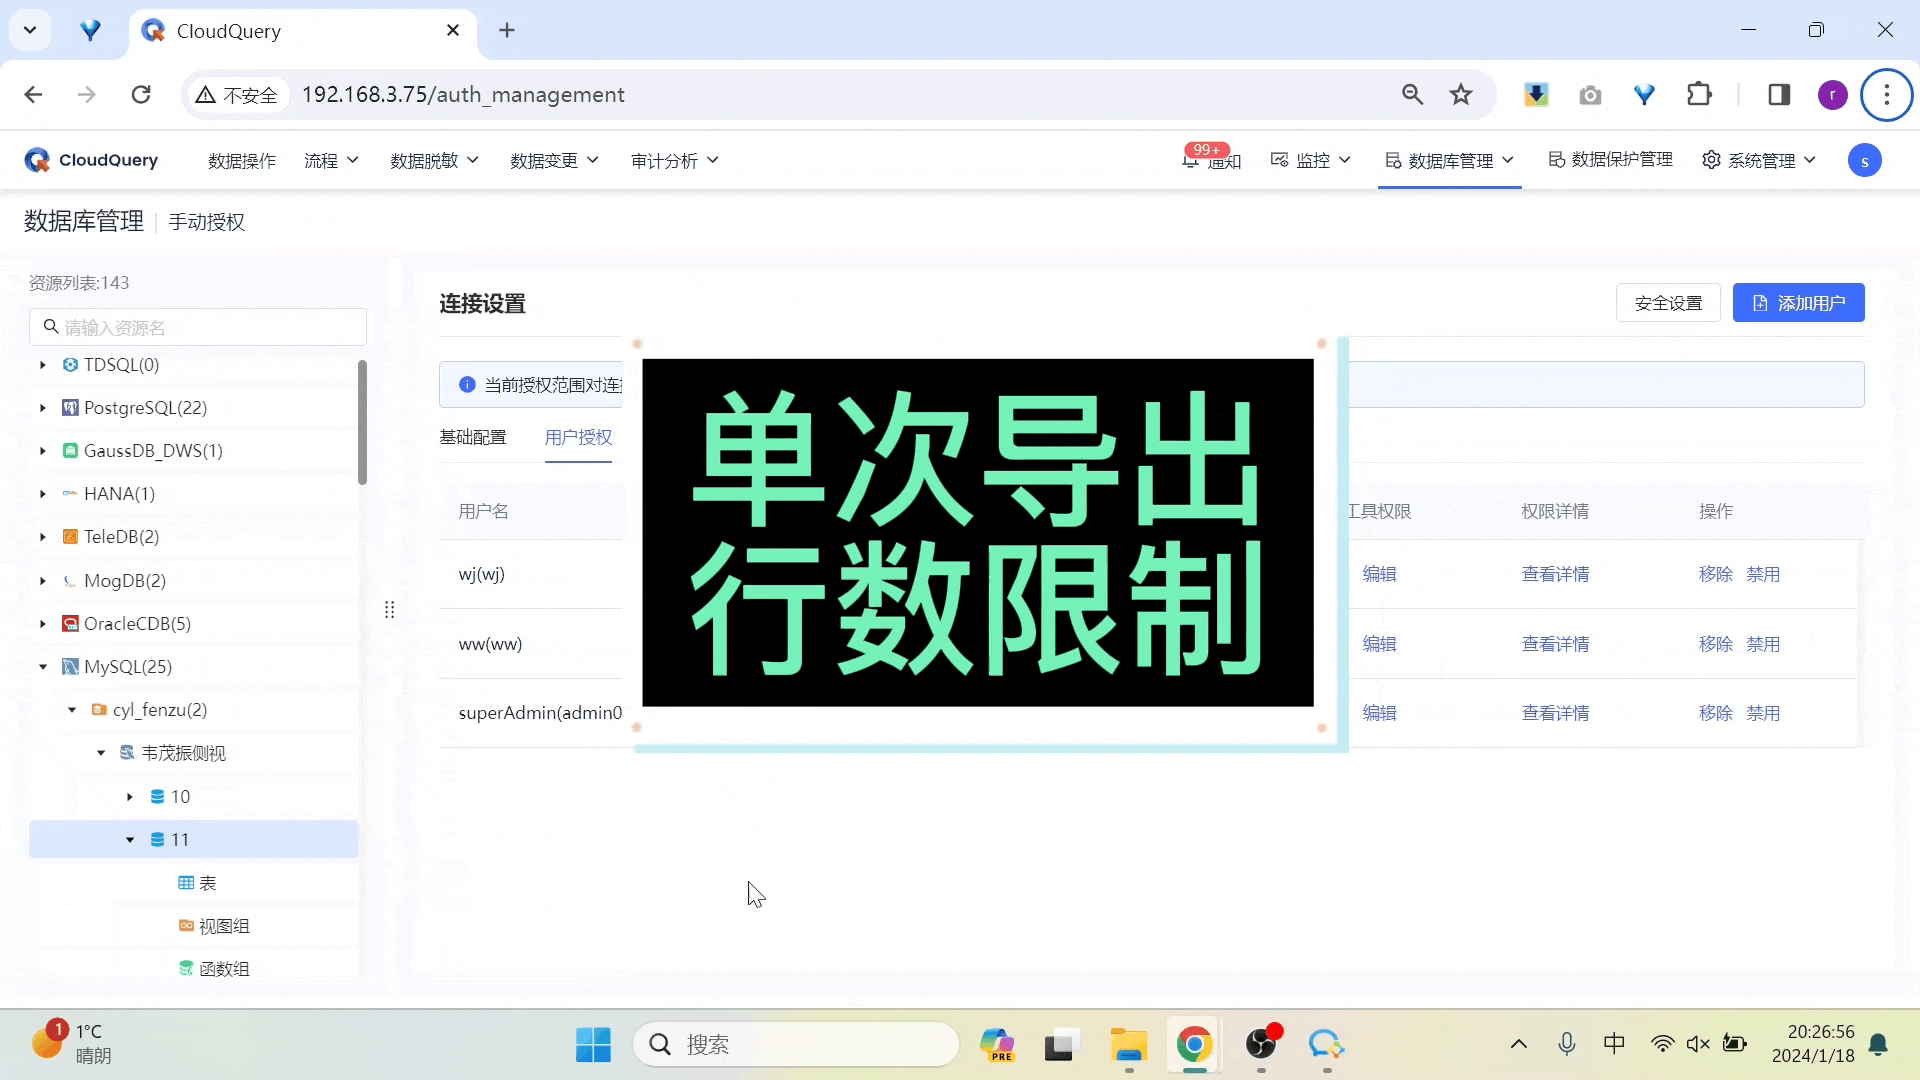This screenshot has height=1080, width=1920.
Task: Open the 监控 dropdown menu
Action: [1313, 160]
